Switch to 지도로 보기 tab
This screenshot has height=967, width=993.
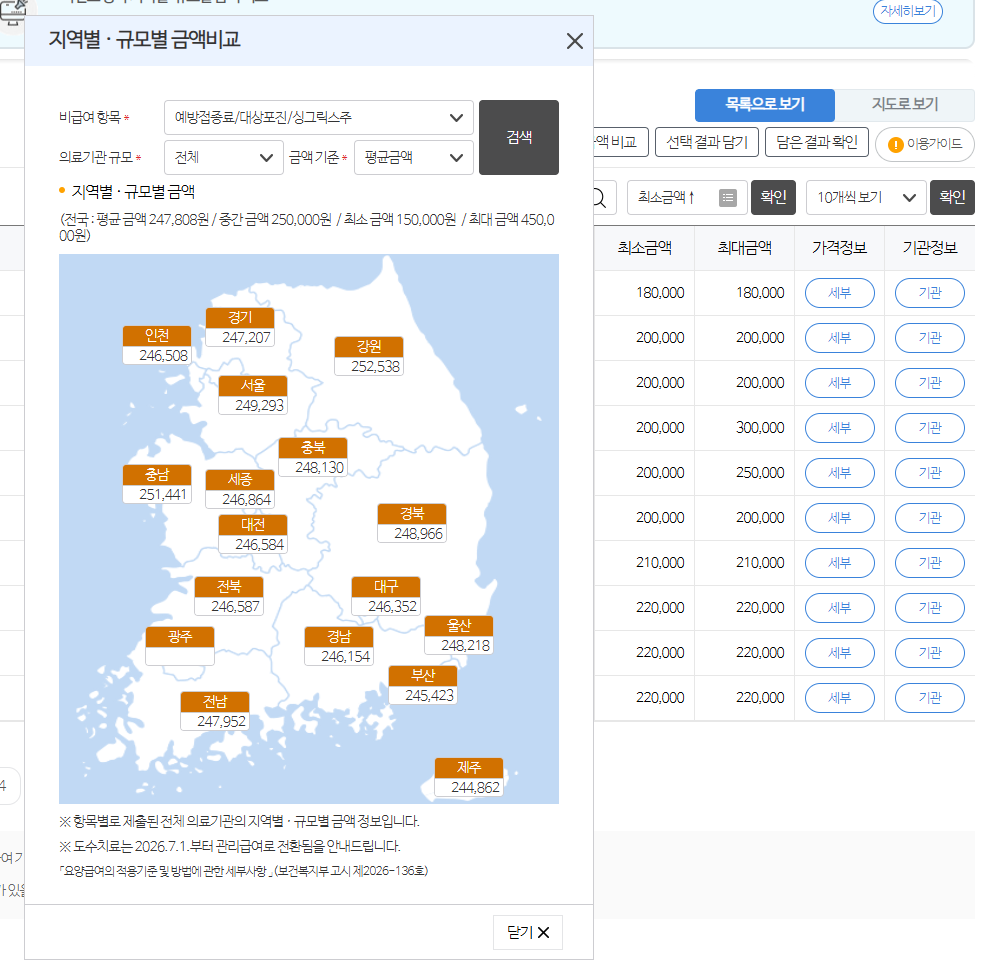(x=904, y=104)
